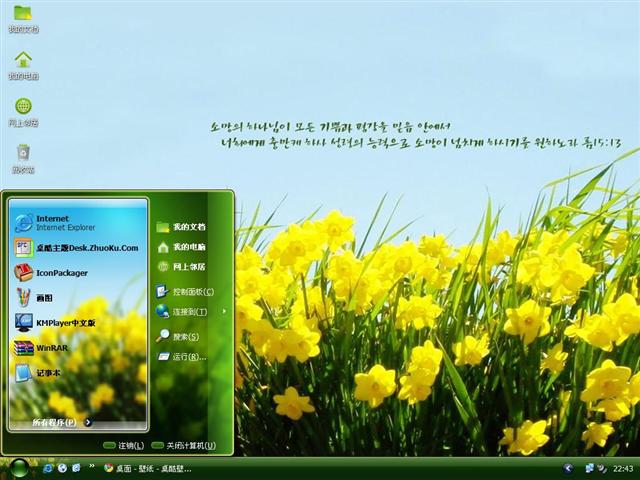
Task: Expand hidden system tray icons arrow
Action: (x=568, y=468)
